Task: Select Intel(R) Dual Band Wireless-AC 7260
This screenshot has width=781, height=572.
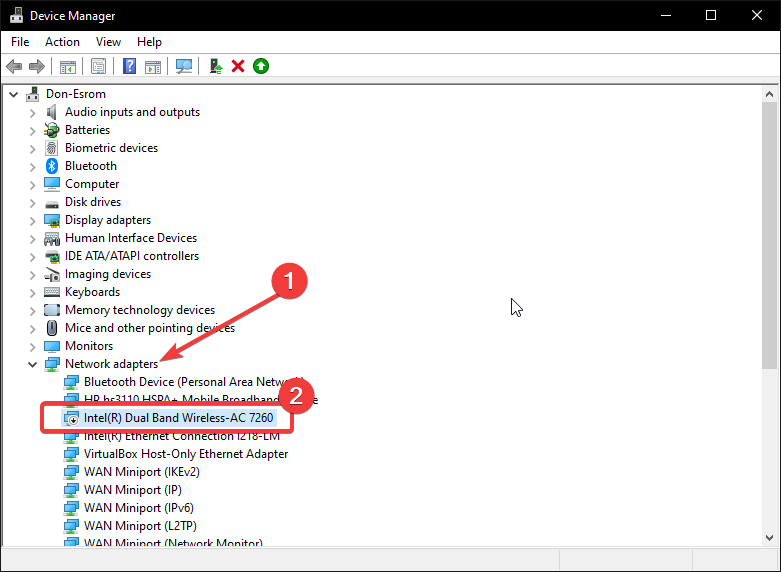Action: click(x=178, y=418)
